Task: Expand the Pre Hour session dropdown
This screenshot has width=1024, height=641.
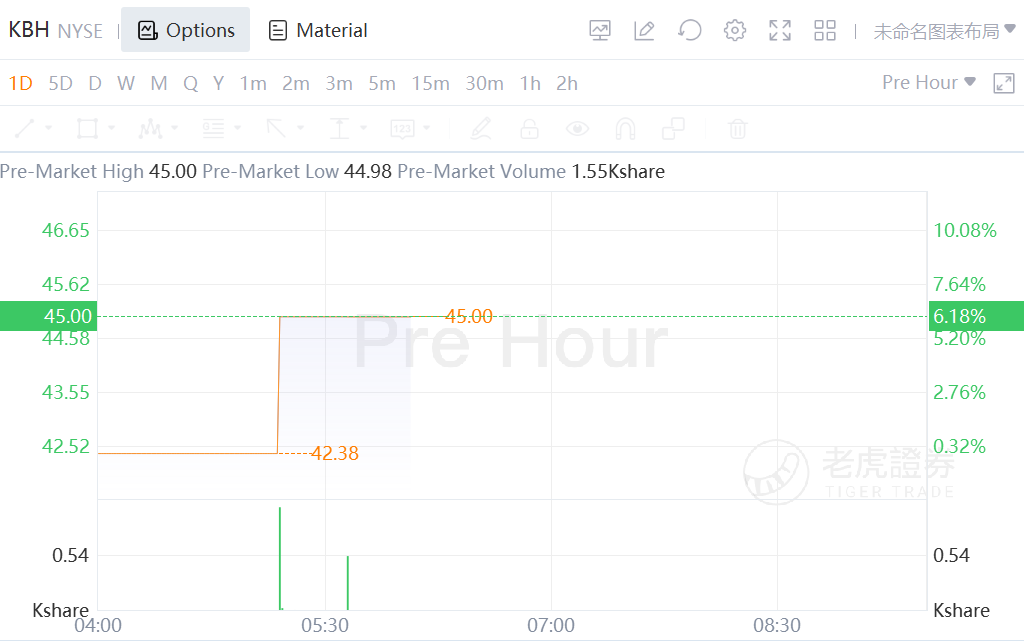Action: [928, 83]
